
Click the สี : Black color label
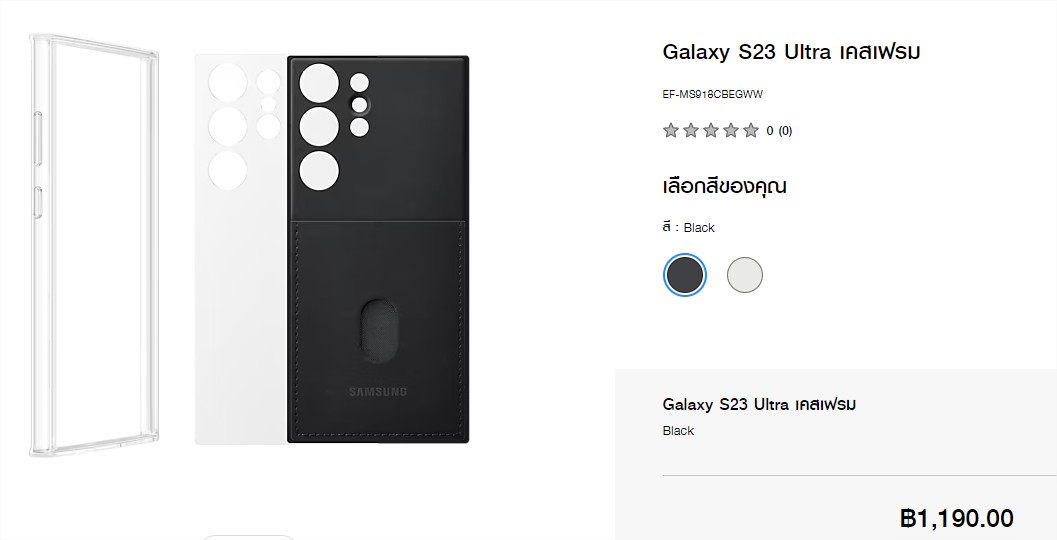(x=688, y=227)
